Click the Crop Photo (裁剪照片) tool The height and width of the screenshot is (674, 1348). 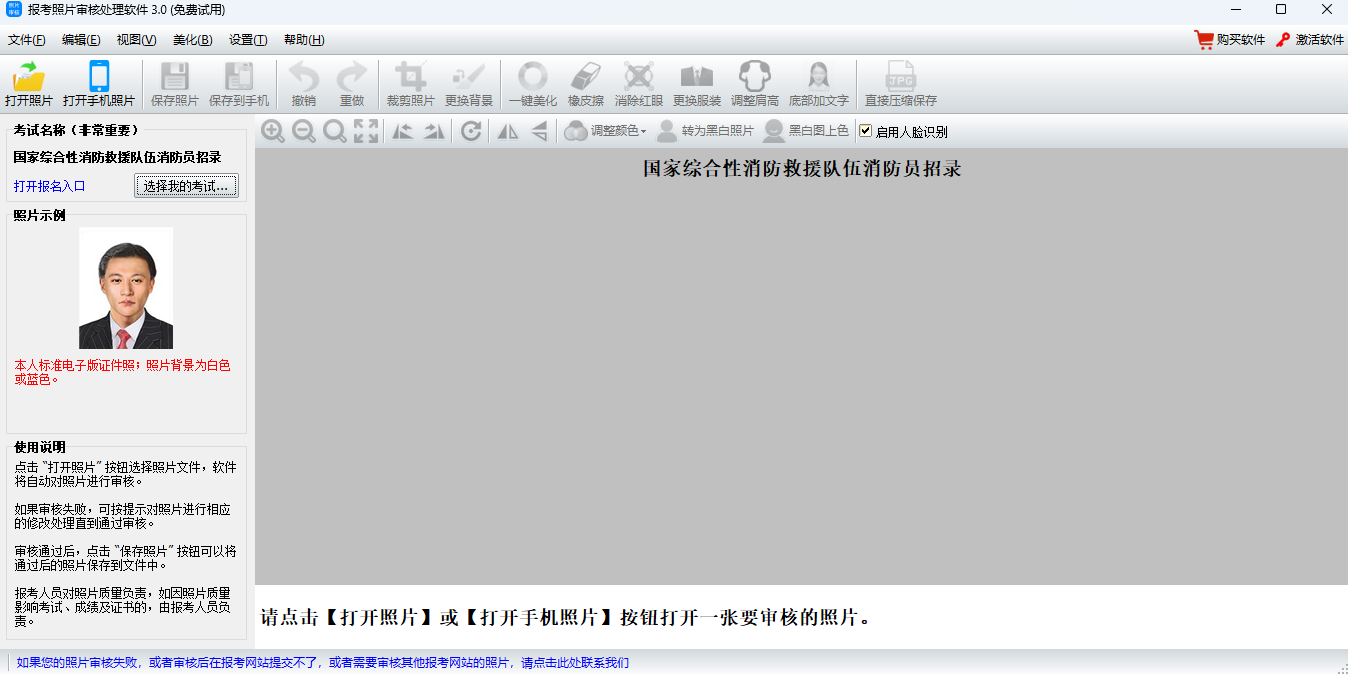(410, 78)
